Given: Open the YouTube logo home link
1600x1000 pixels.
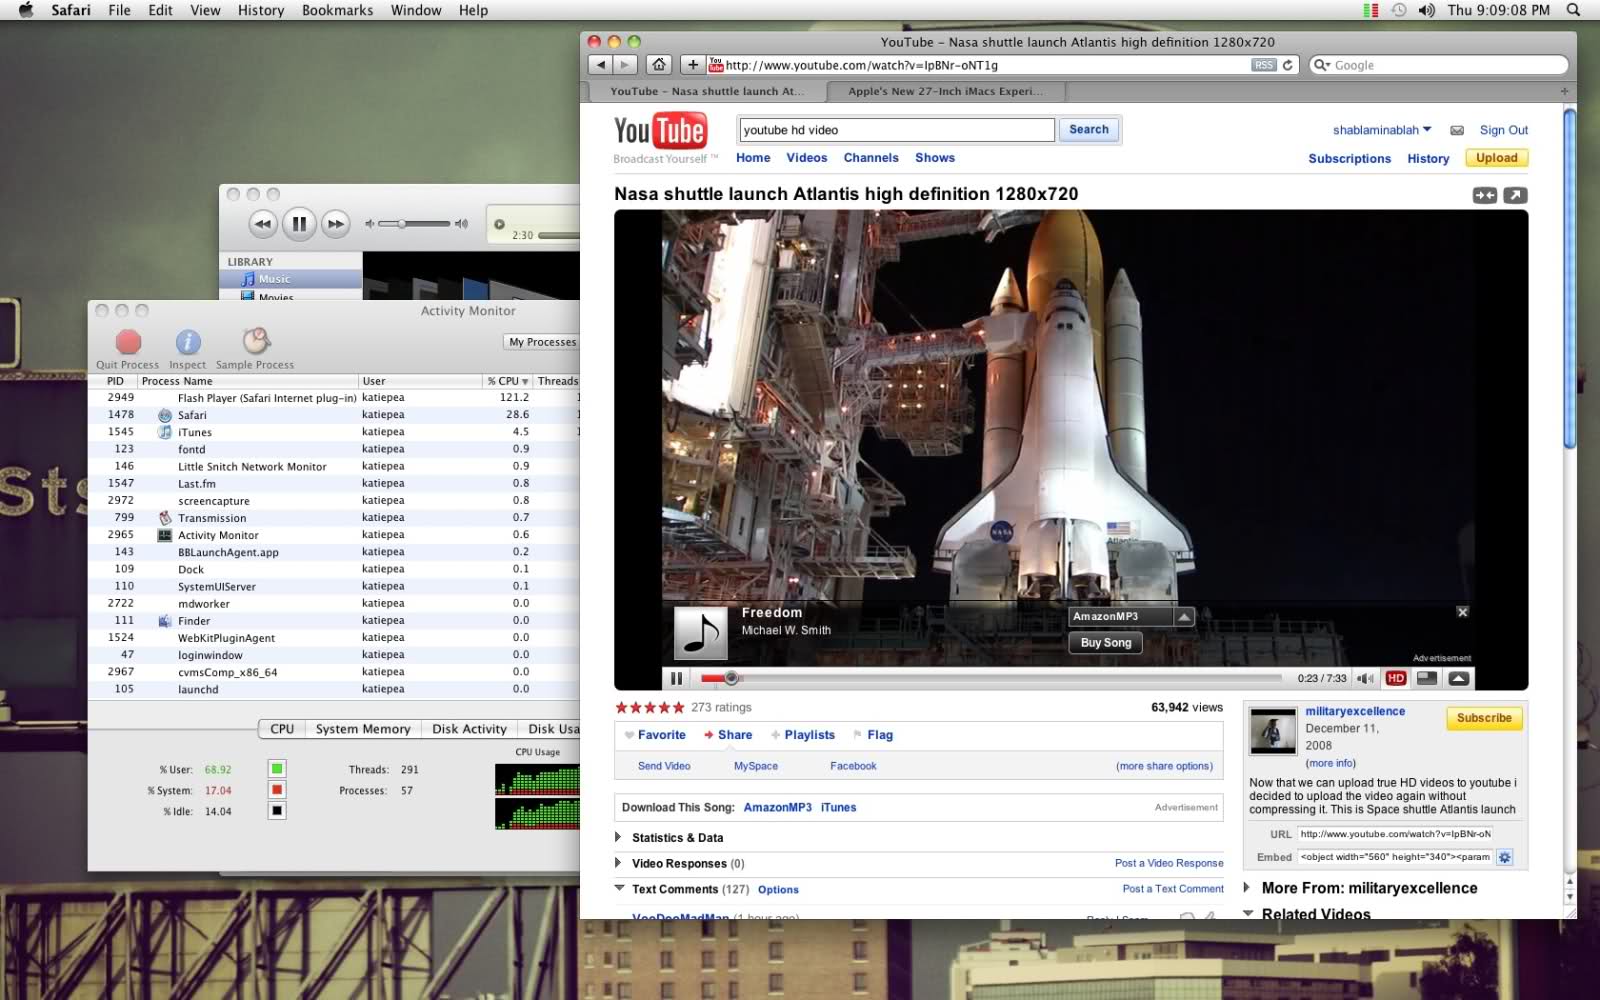Looking at the screenshot, I should point(660,131).
